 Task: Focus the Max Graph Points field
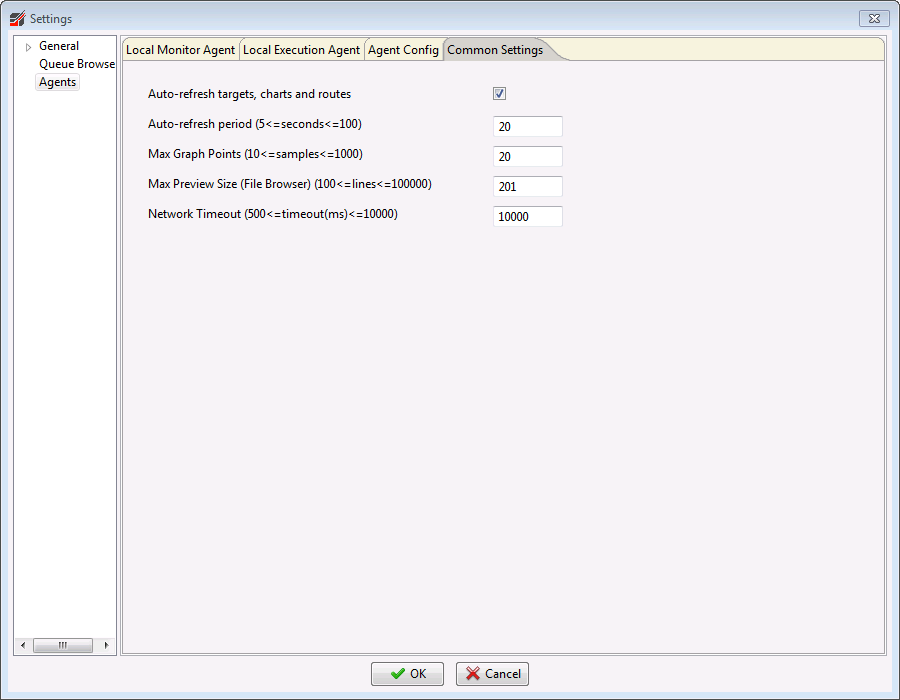527,156
